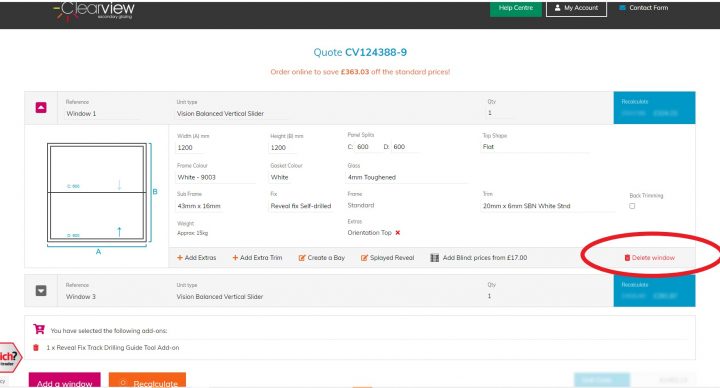
Task: Click the edit icon beside Create a Bay
Action: point(302,258)
